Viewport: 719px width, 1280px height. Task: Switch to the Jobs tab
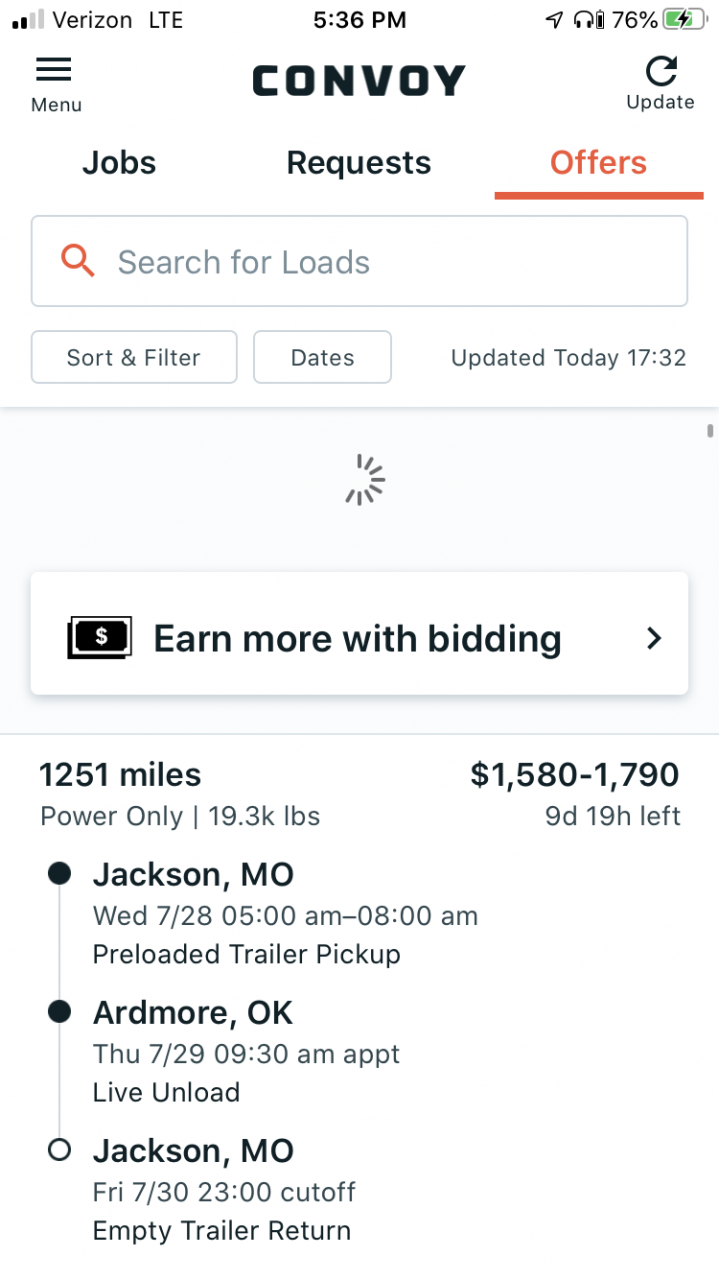click(x=119, y=163)
